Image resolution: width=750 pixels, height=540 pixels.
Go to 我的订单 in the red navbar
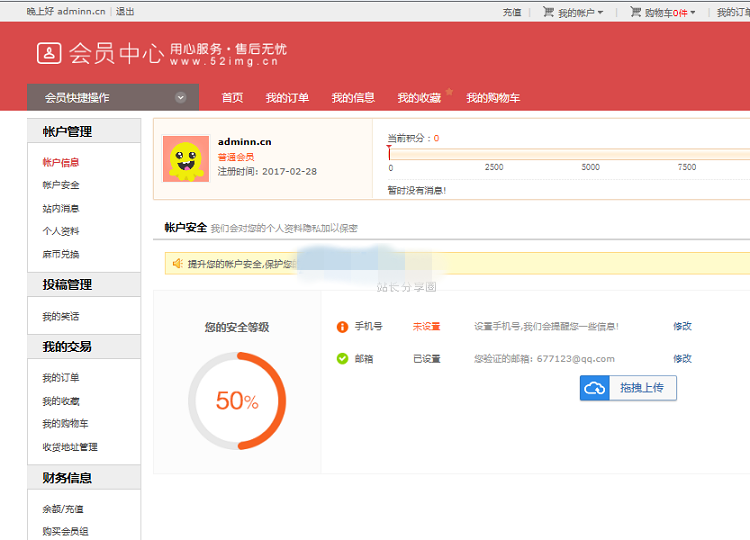[287, 98]
